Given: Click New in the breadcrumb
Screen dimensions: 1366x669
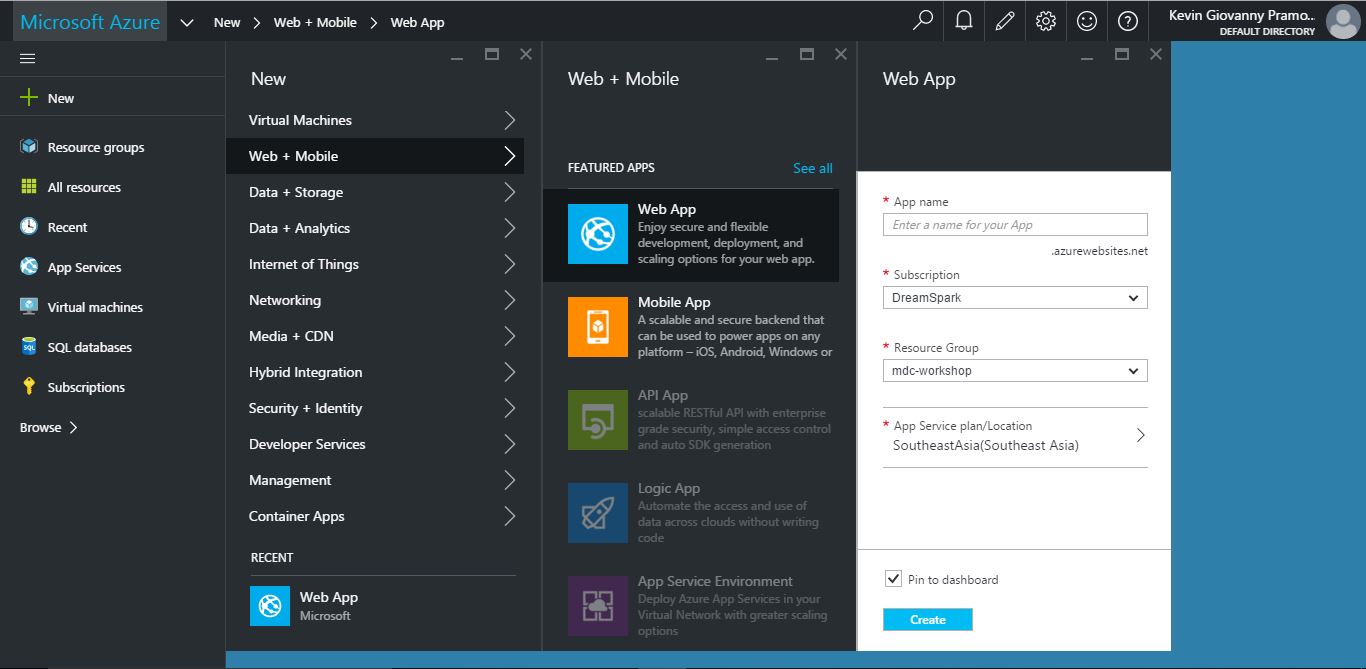Looking at the screenshot, I should click(x=227, y=22).
